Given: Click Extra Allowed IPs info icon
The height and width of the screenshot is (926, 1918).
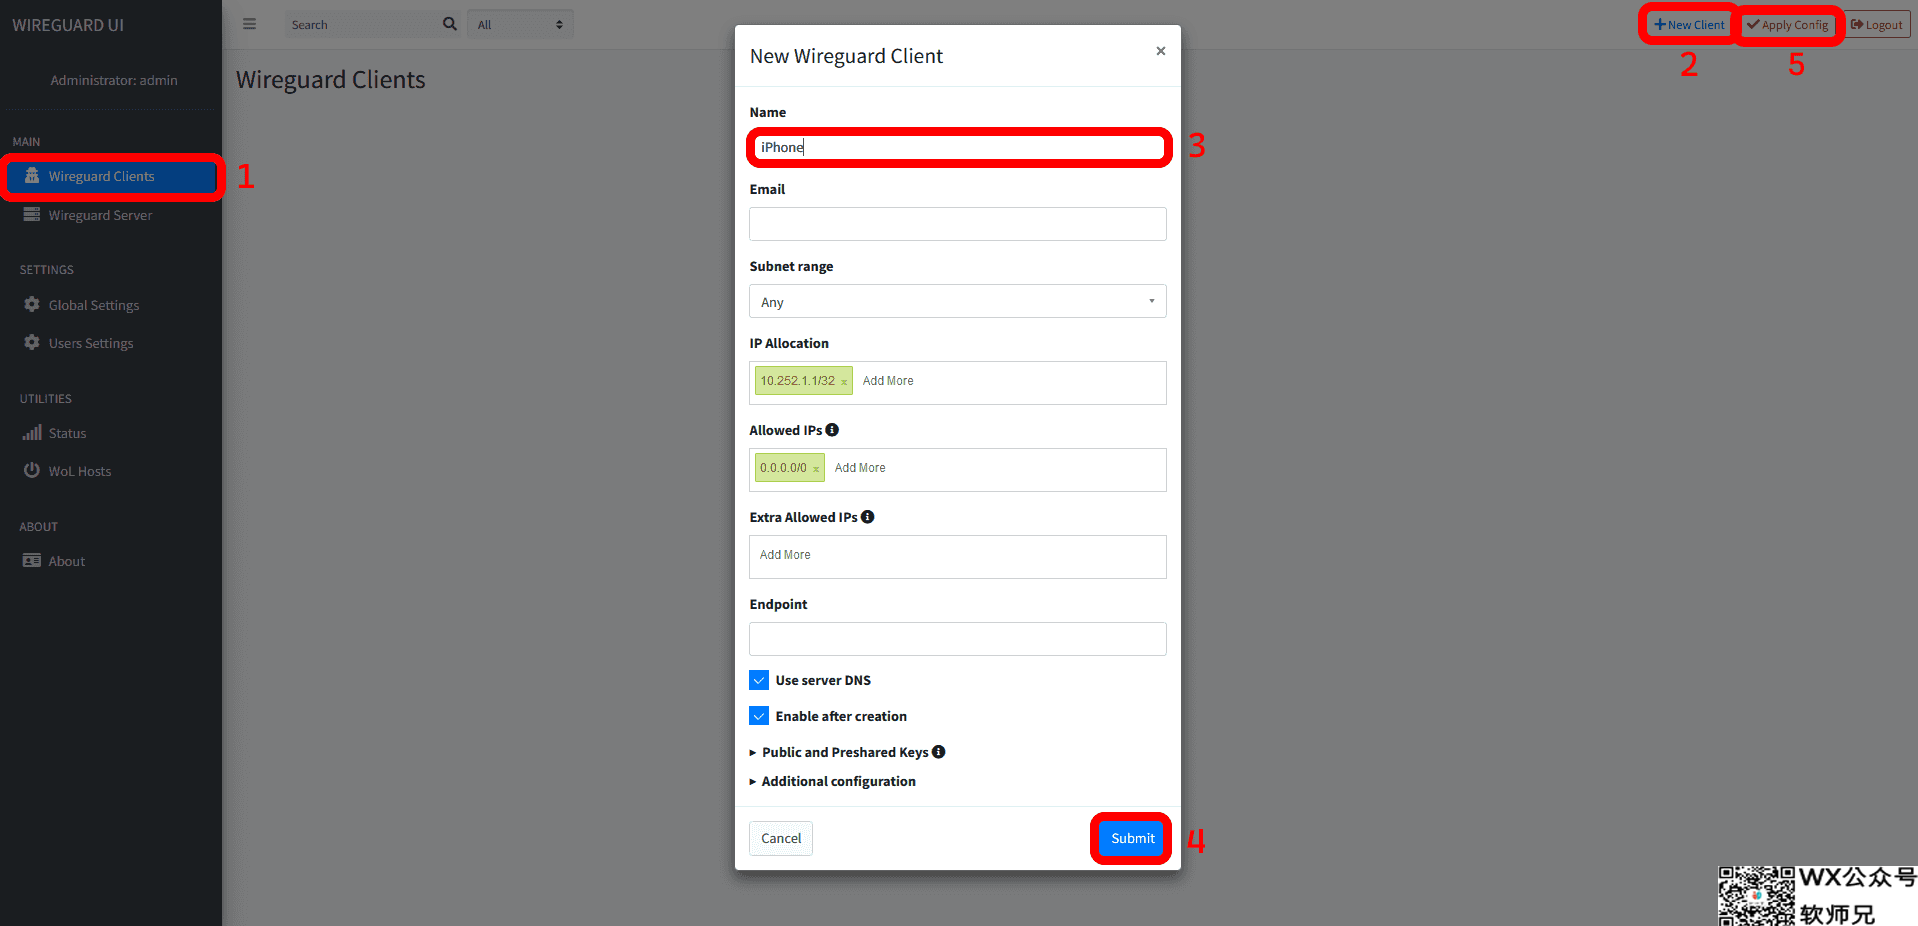Looking at the screenshot, I should pos(868,517).
